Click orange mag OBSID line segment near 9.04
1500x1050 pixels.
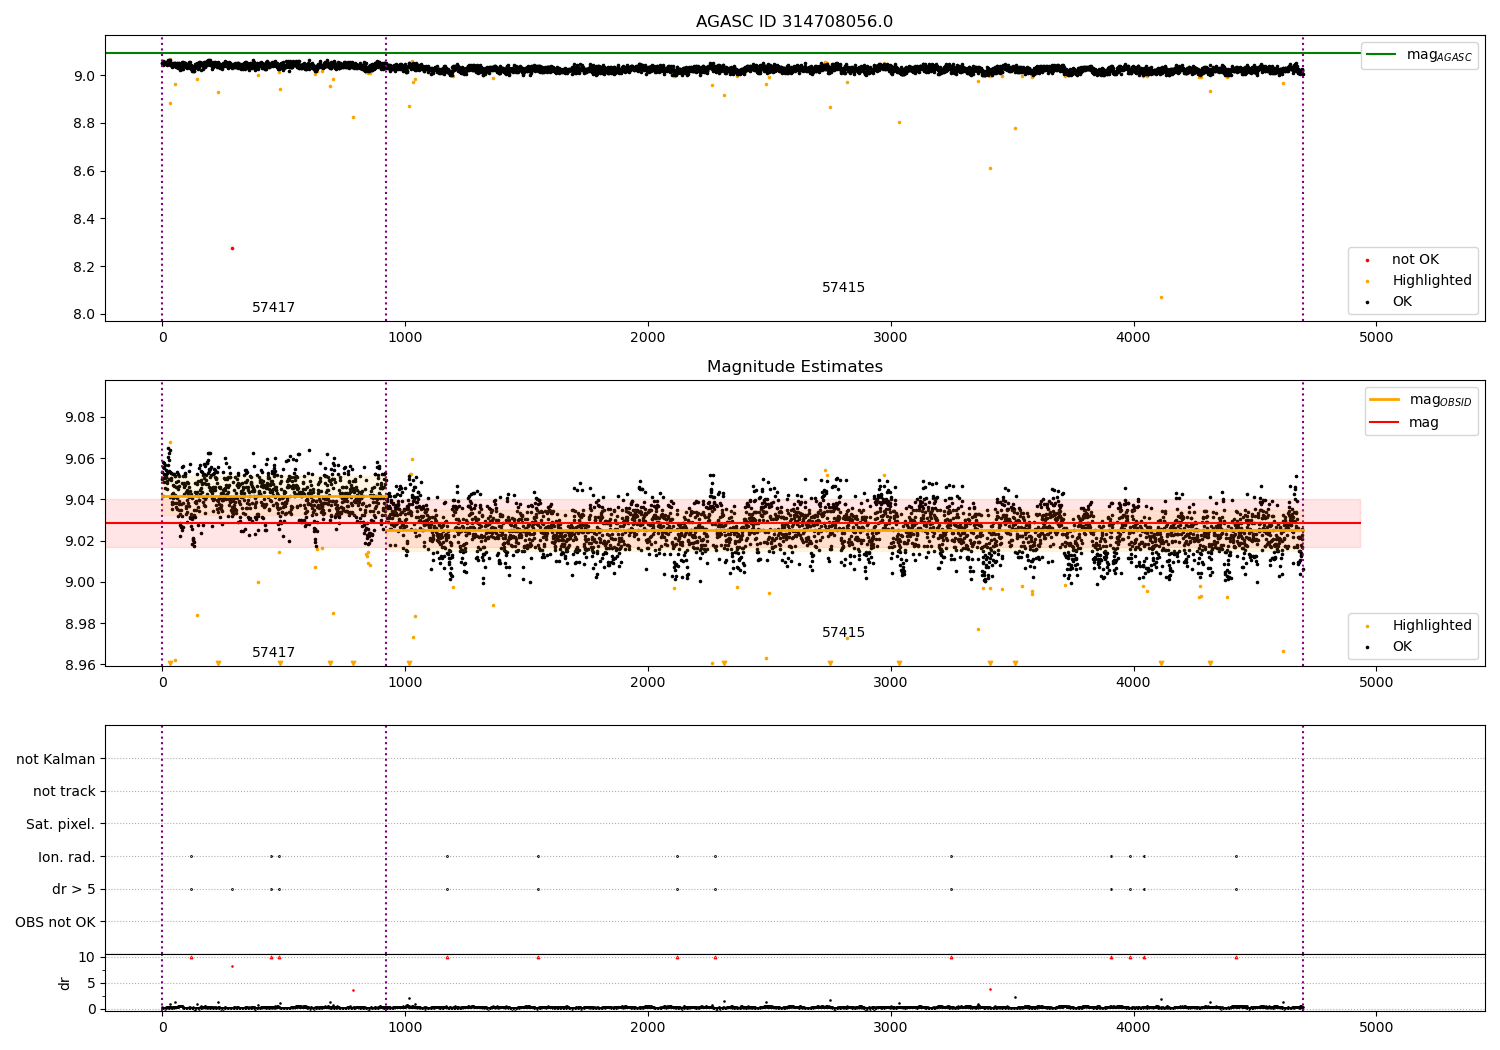pyautogui.click(x=274, y=496)
